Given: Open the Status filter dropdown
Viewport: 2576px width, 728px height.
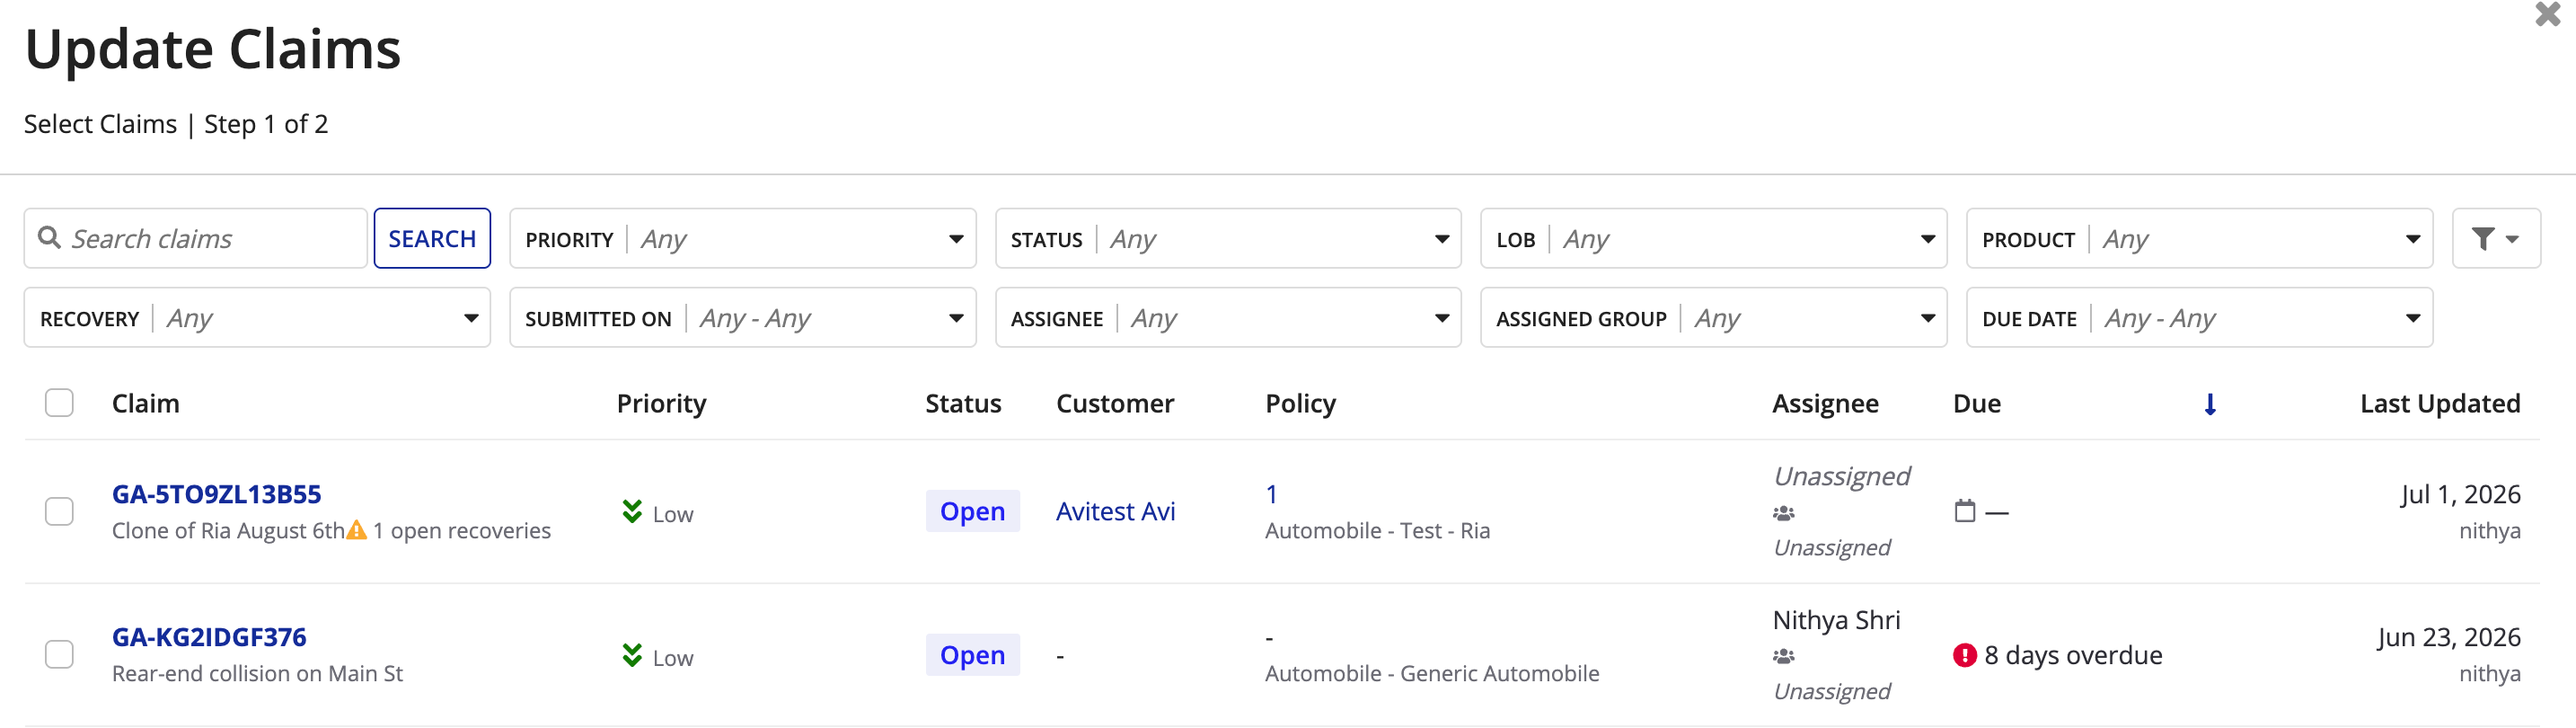Looking at the screenshot, I should 1228,238.
